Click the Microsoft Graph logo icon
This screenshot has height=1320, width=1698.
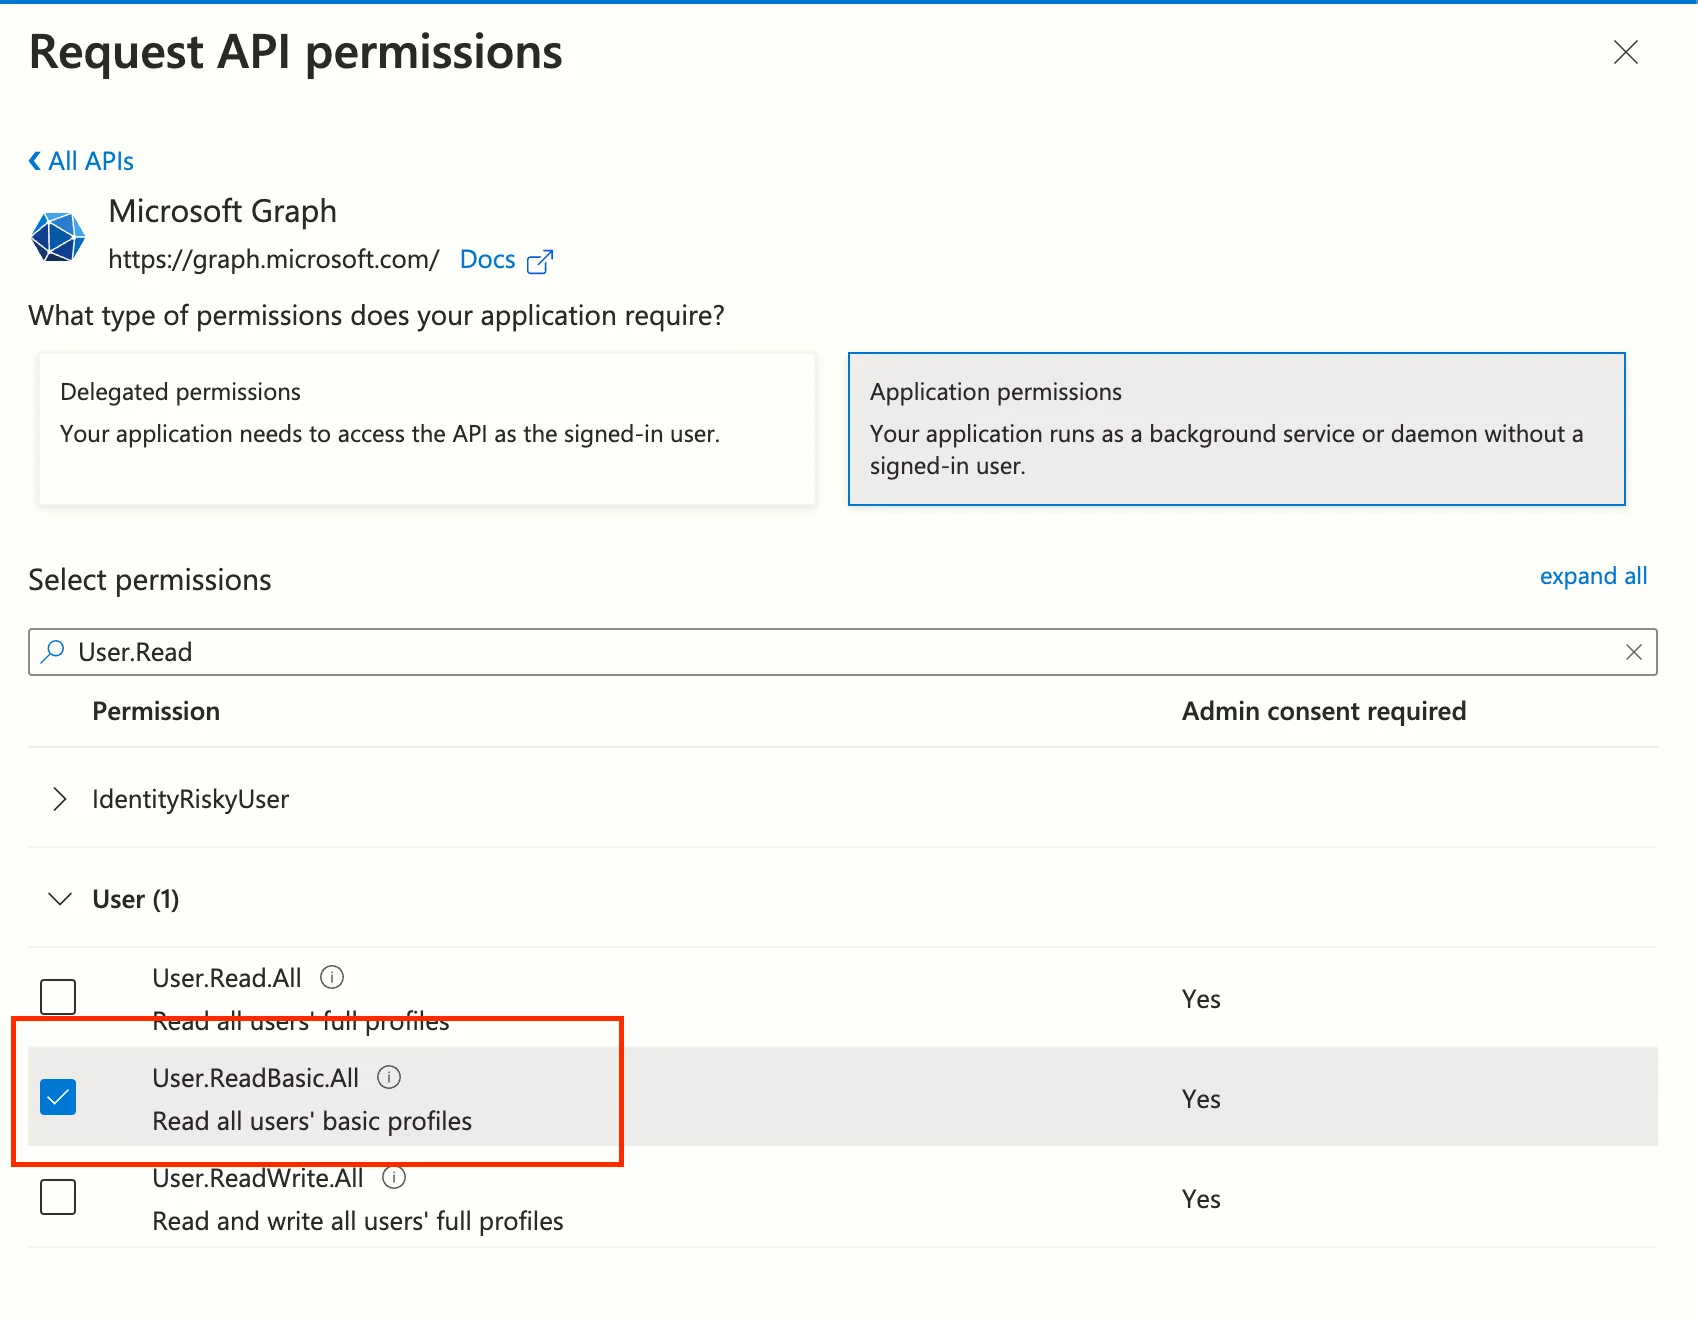click(x=58, y=237)
